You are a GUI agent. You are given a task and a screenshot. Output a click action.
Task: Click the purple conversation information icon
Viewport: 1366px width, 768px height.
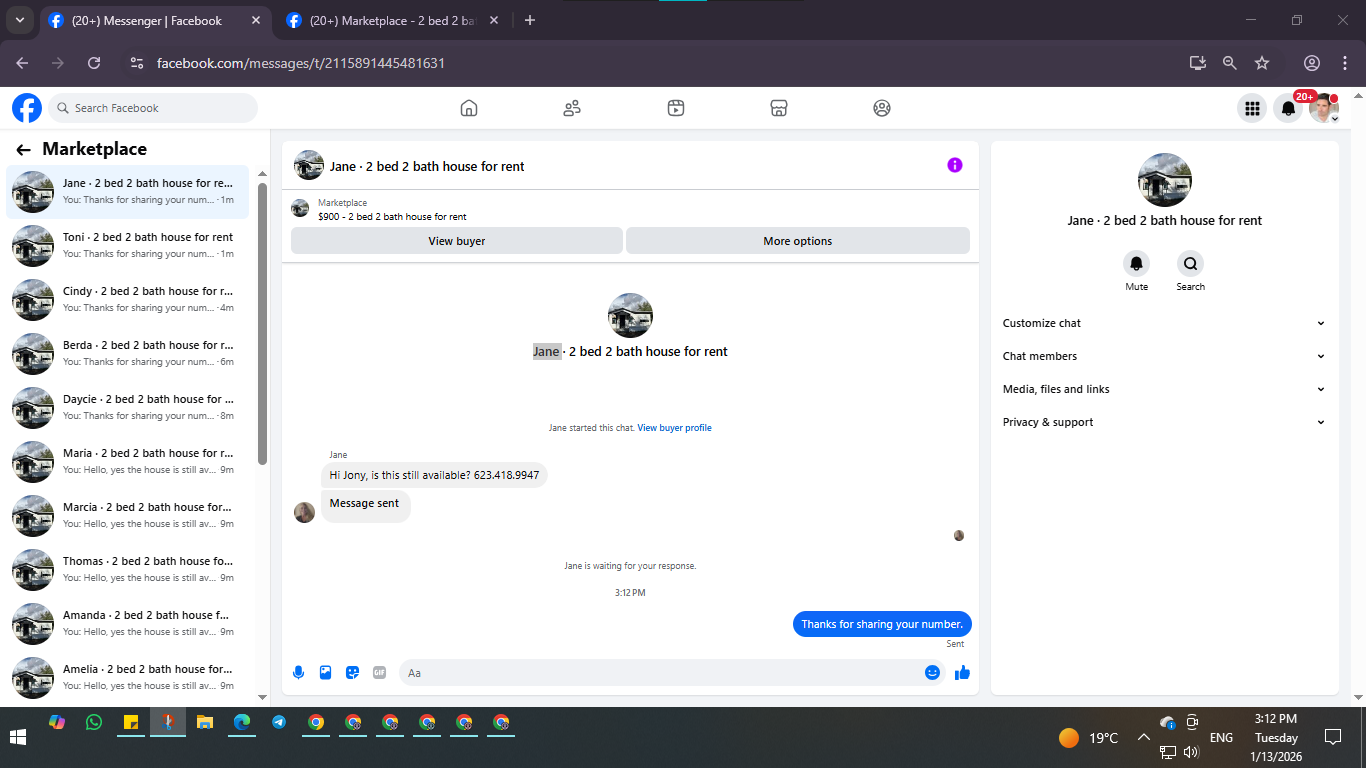tap(955, 165)
